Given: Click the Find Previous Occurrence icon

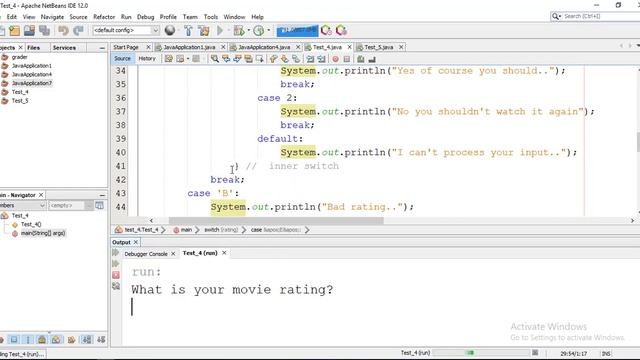Looking at the screenshot, I should click(226, 59).
